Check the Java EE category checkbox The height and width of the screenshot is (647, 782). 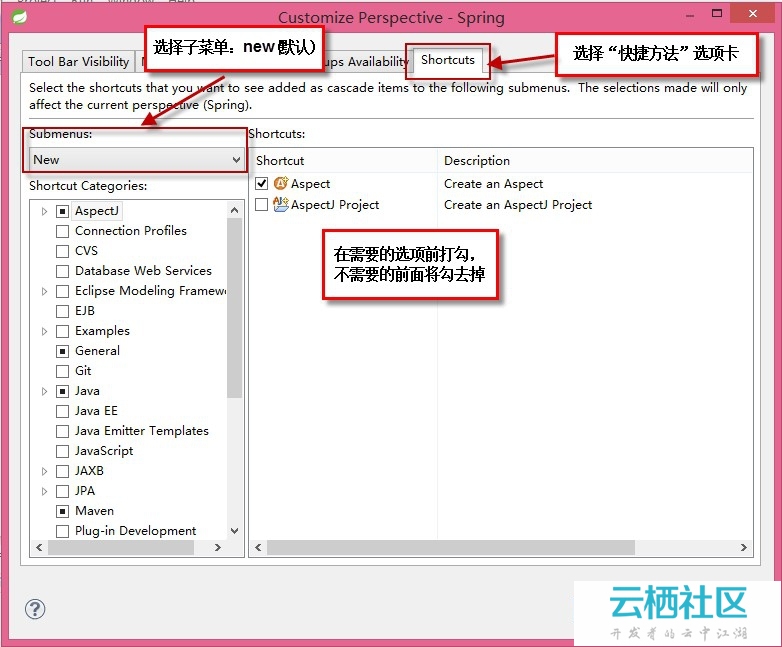coord(62,412)
